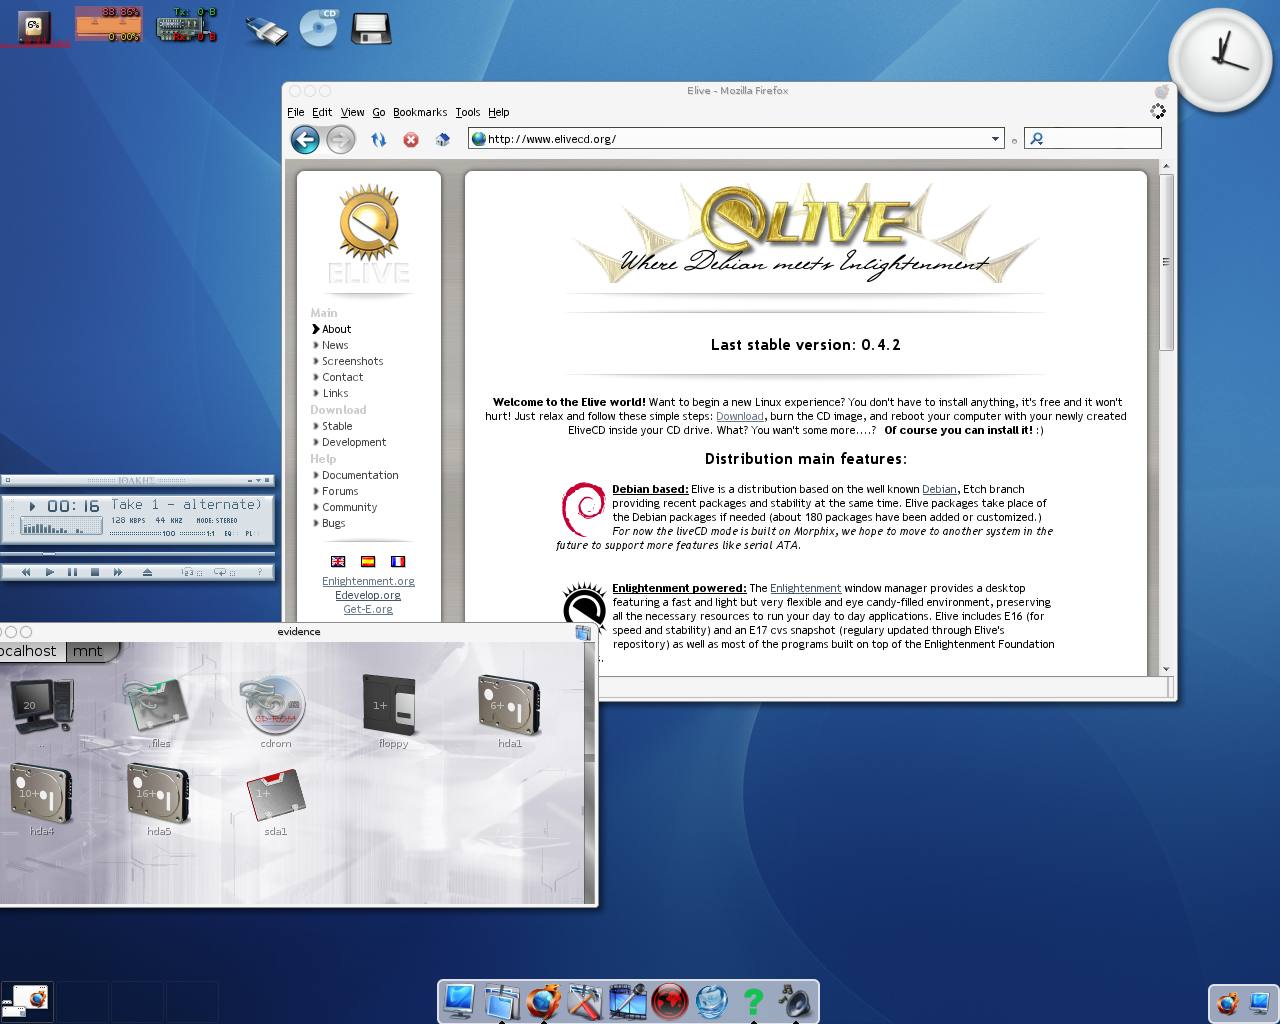Screen dimensions: 1280x1024
Task: Open the Contact sidebar link
Action: click(342, 377)
